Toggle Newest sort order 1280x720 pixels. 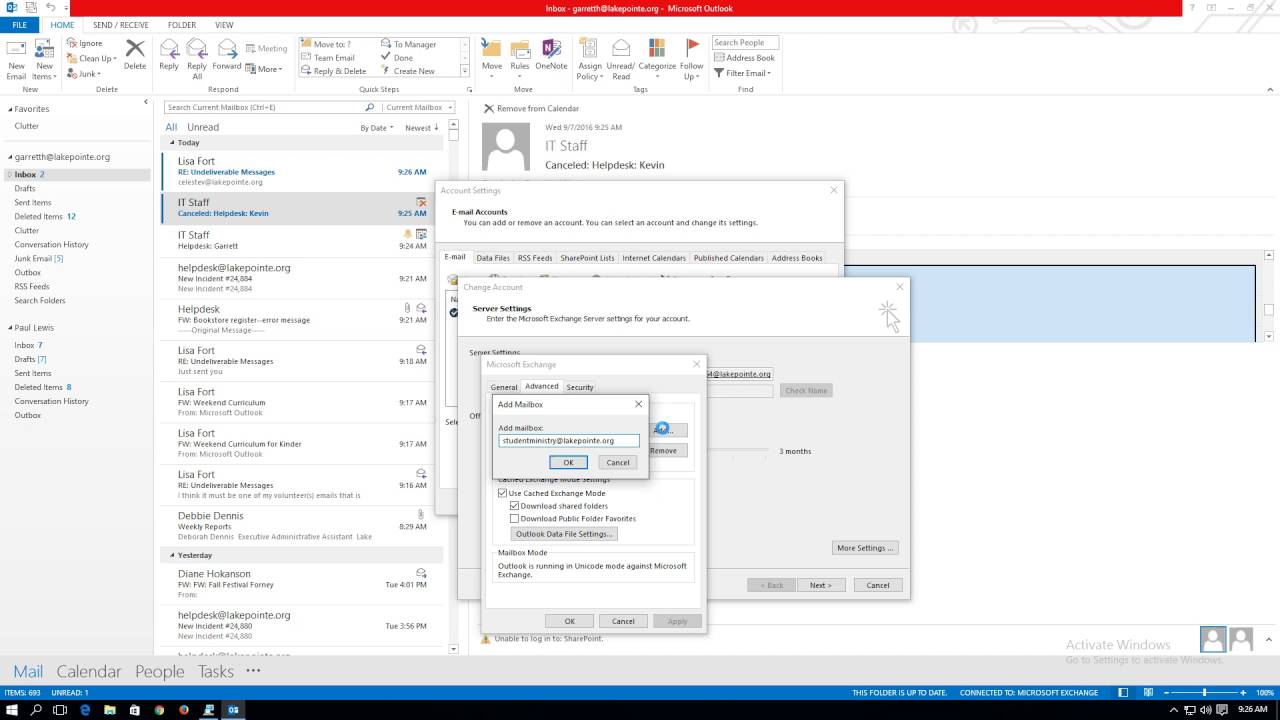click(422, 128)
